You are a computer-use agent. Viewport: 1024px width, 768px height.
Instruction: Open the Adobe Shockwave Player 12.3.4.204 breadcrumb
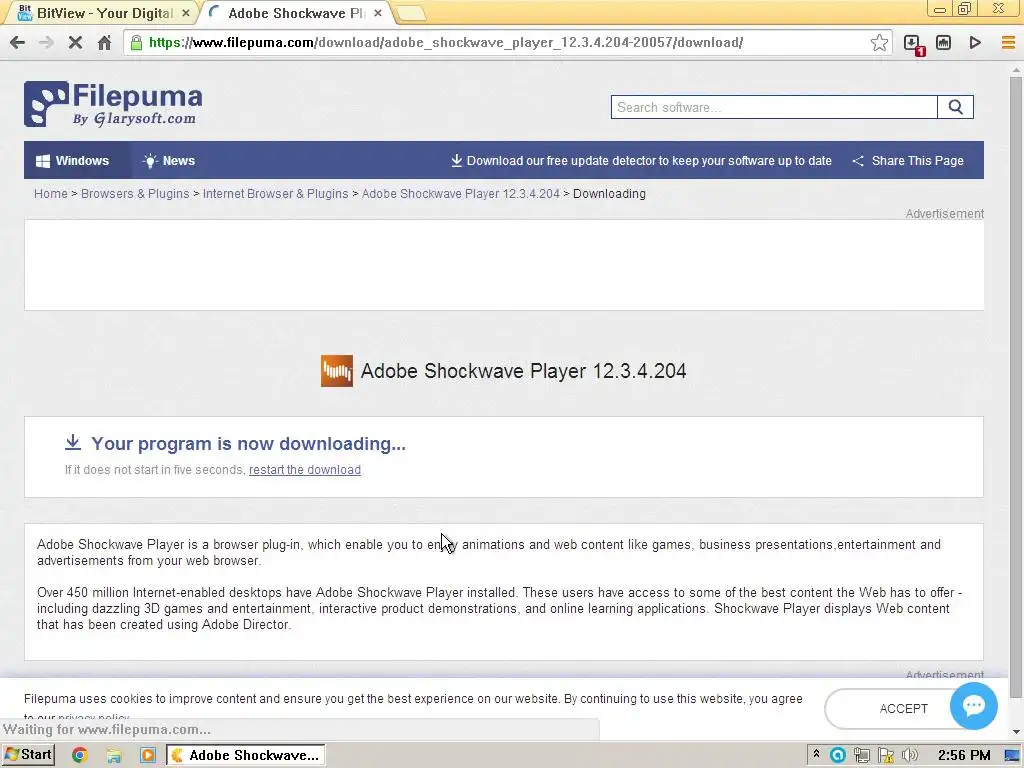pyautogui.click(x=460, y=194)
